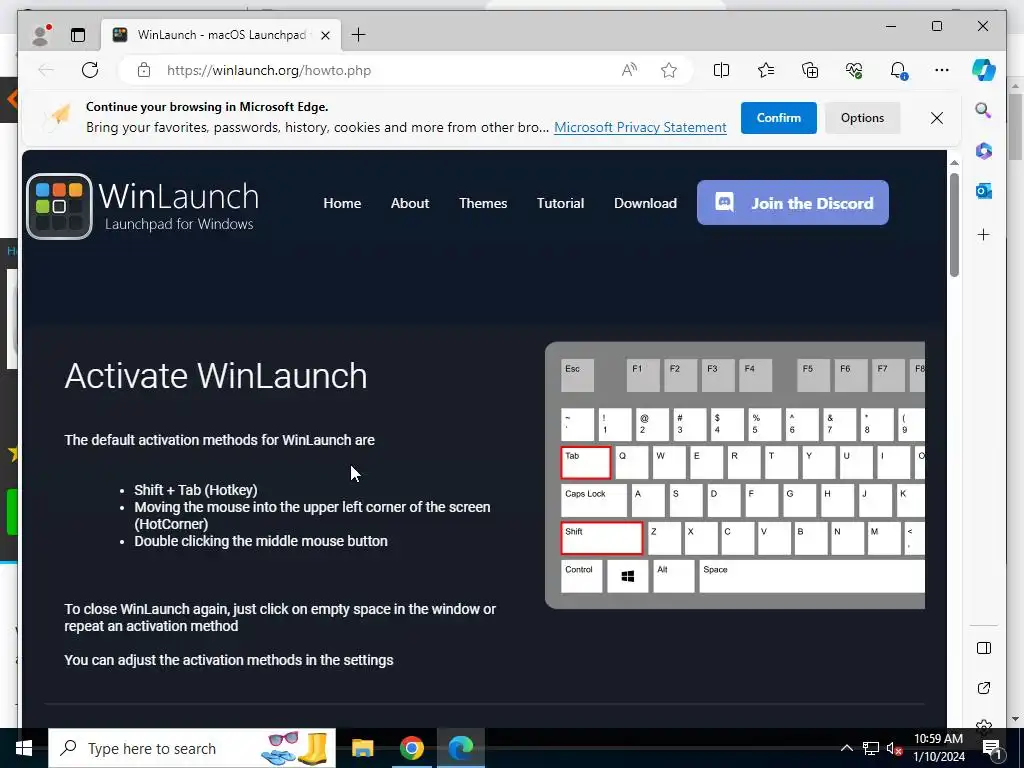Open notifications bell icon
The image size is (1024, 768).
tap(899, 70)
